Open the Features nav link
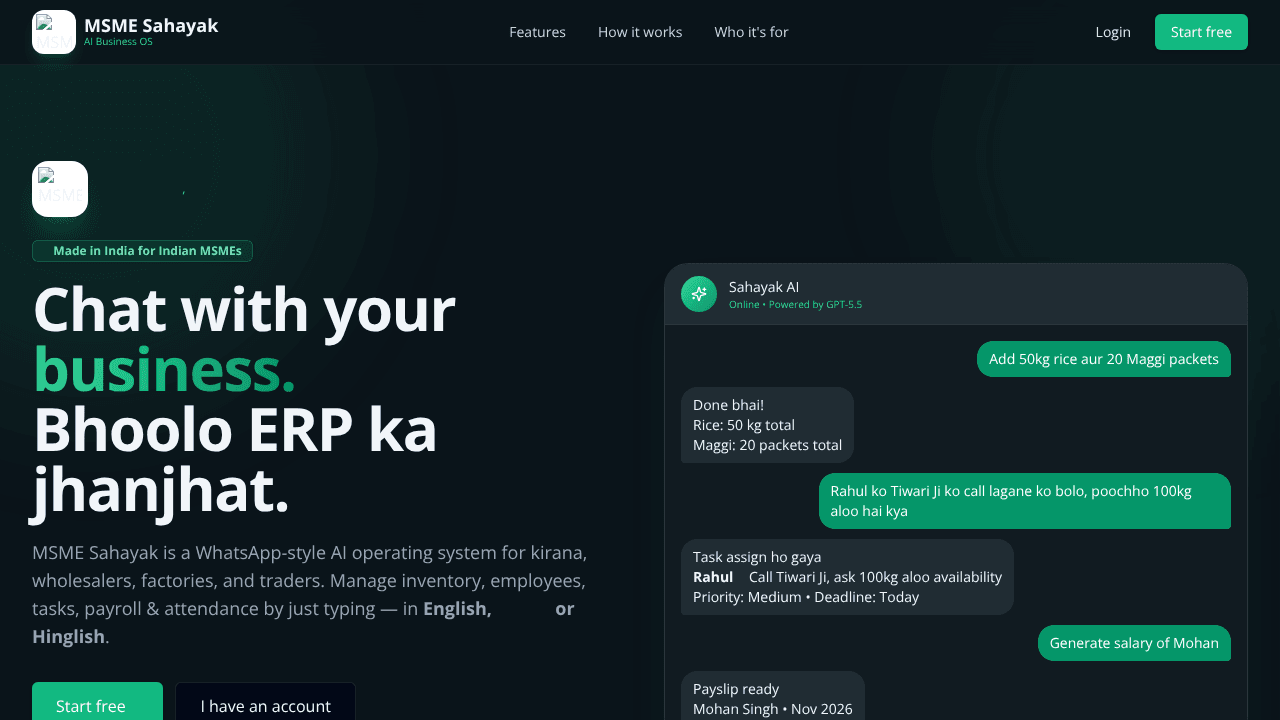This screenshot has width=1280, height=720. [537, 32]
